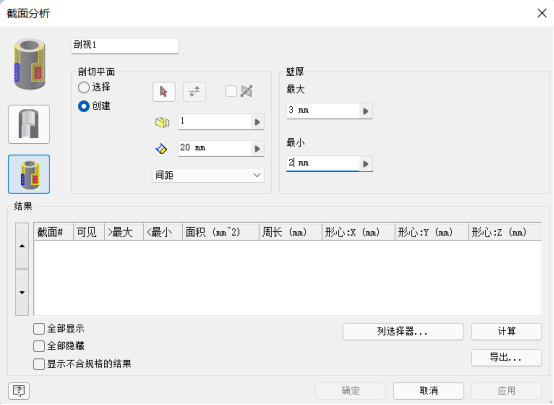Click the 取消 button
554x405 pixels.
[x=429, y=391]
